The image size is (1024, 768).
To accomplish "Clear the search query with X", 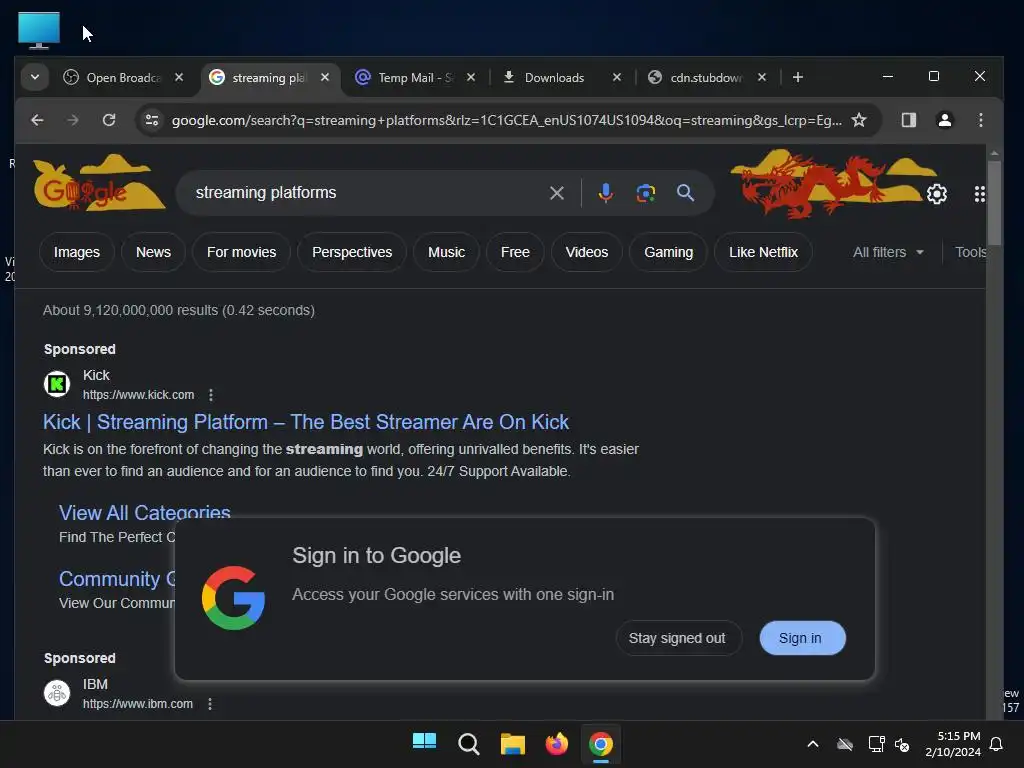I will (556, 193).
